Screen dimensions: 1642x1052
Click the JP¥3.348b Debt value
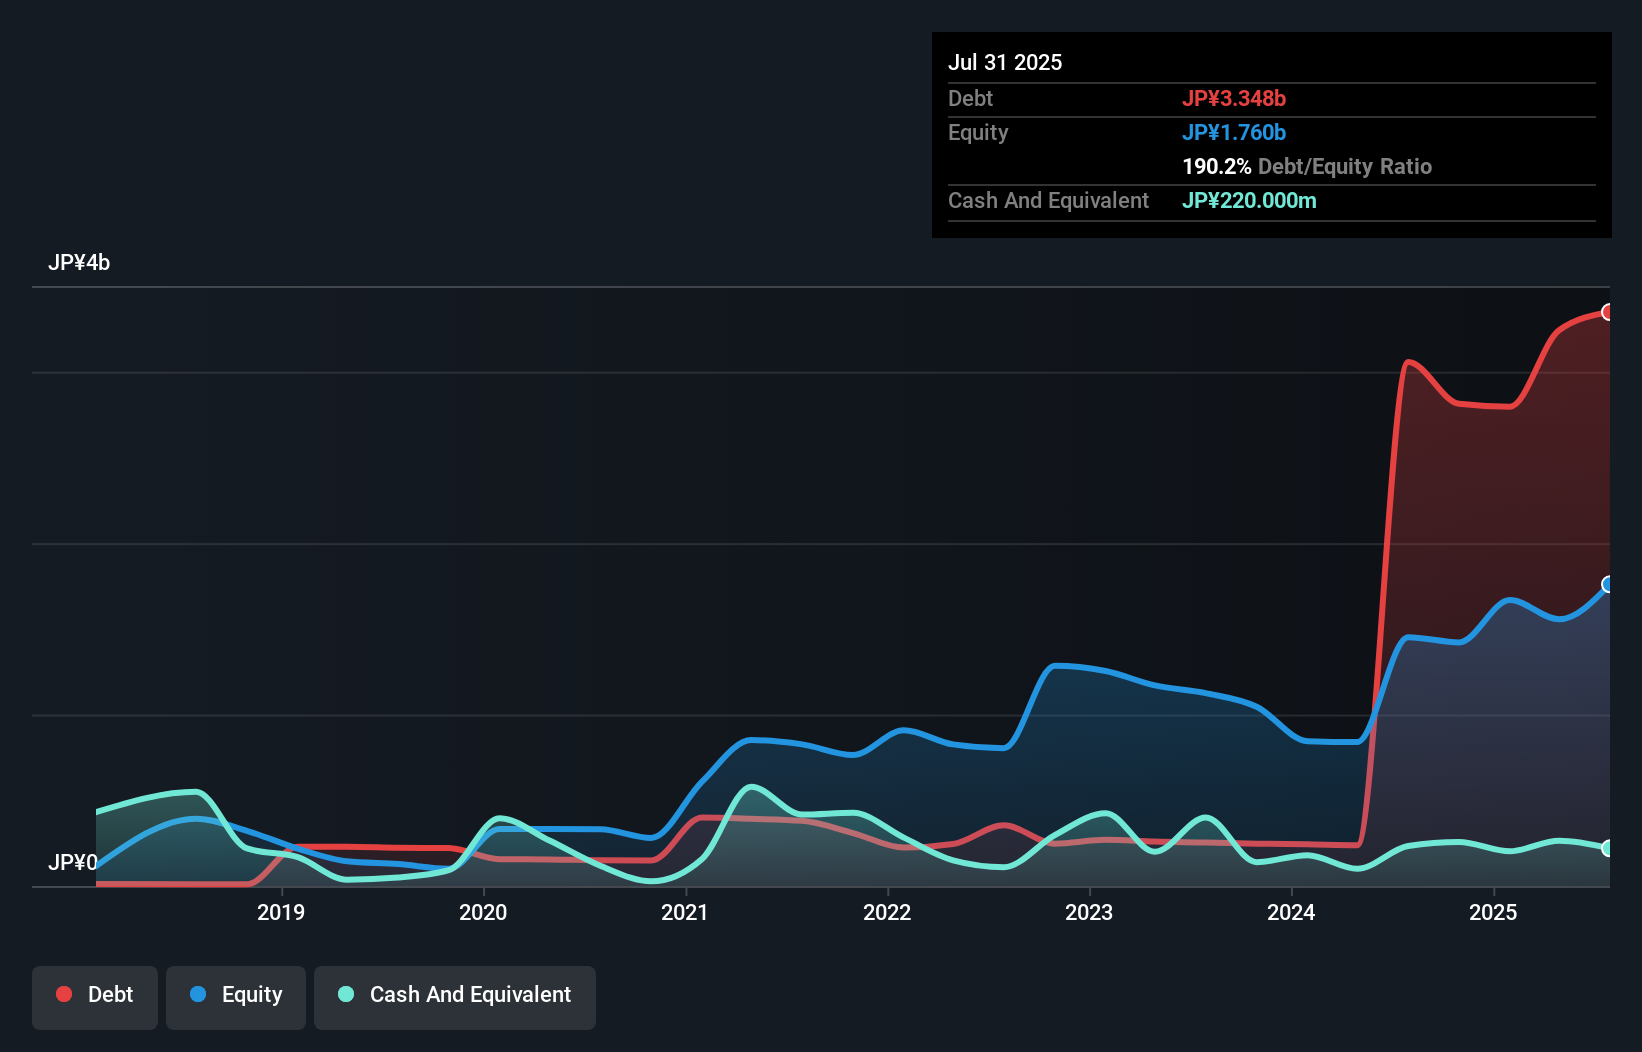pyautogui.click(x=1235, y=98)
